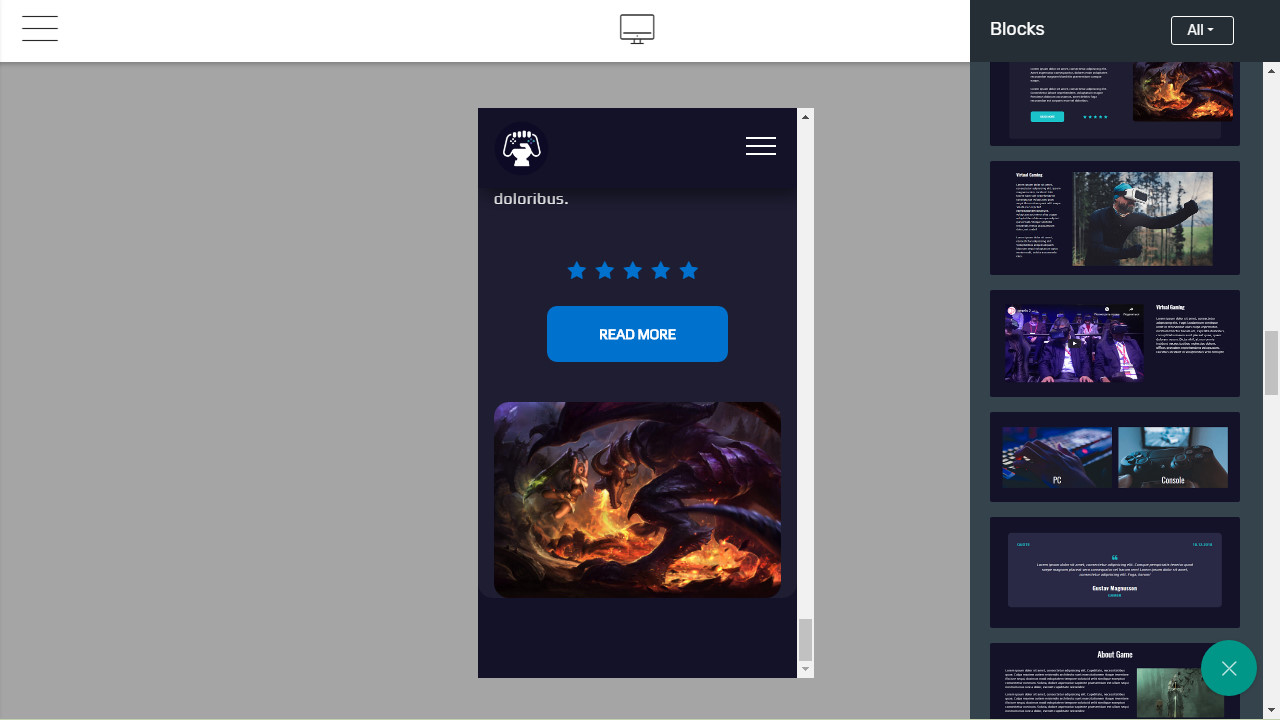
Task: Select the dragon image block with stars
Action: (x=1115, y=104)
